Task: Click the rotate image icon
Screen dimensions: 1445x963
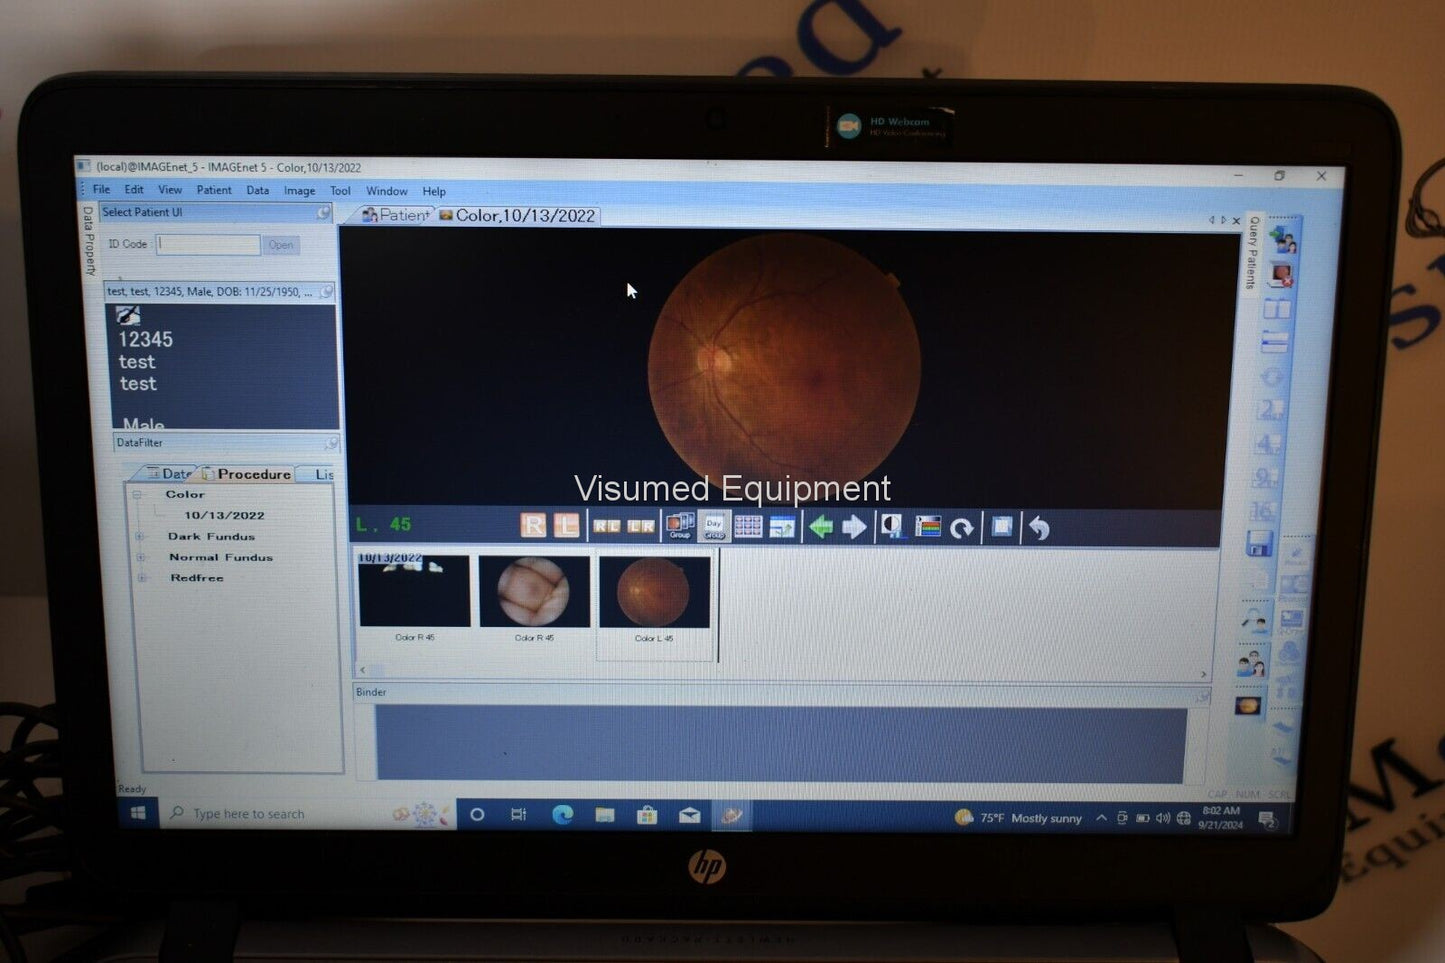Action: click(x=961, y=528)
